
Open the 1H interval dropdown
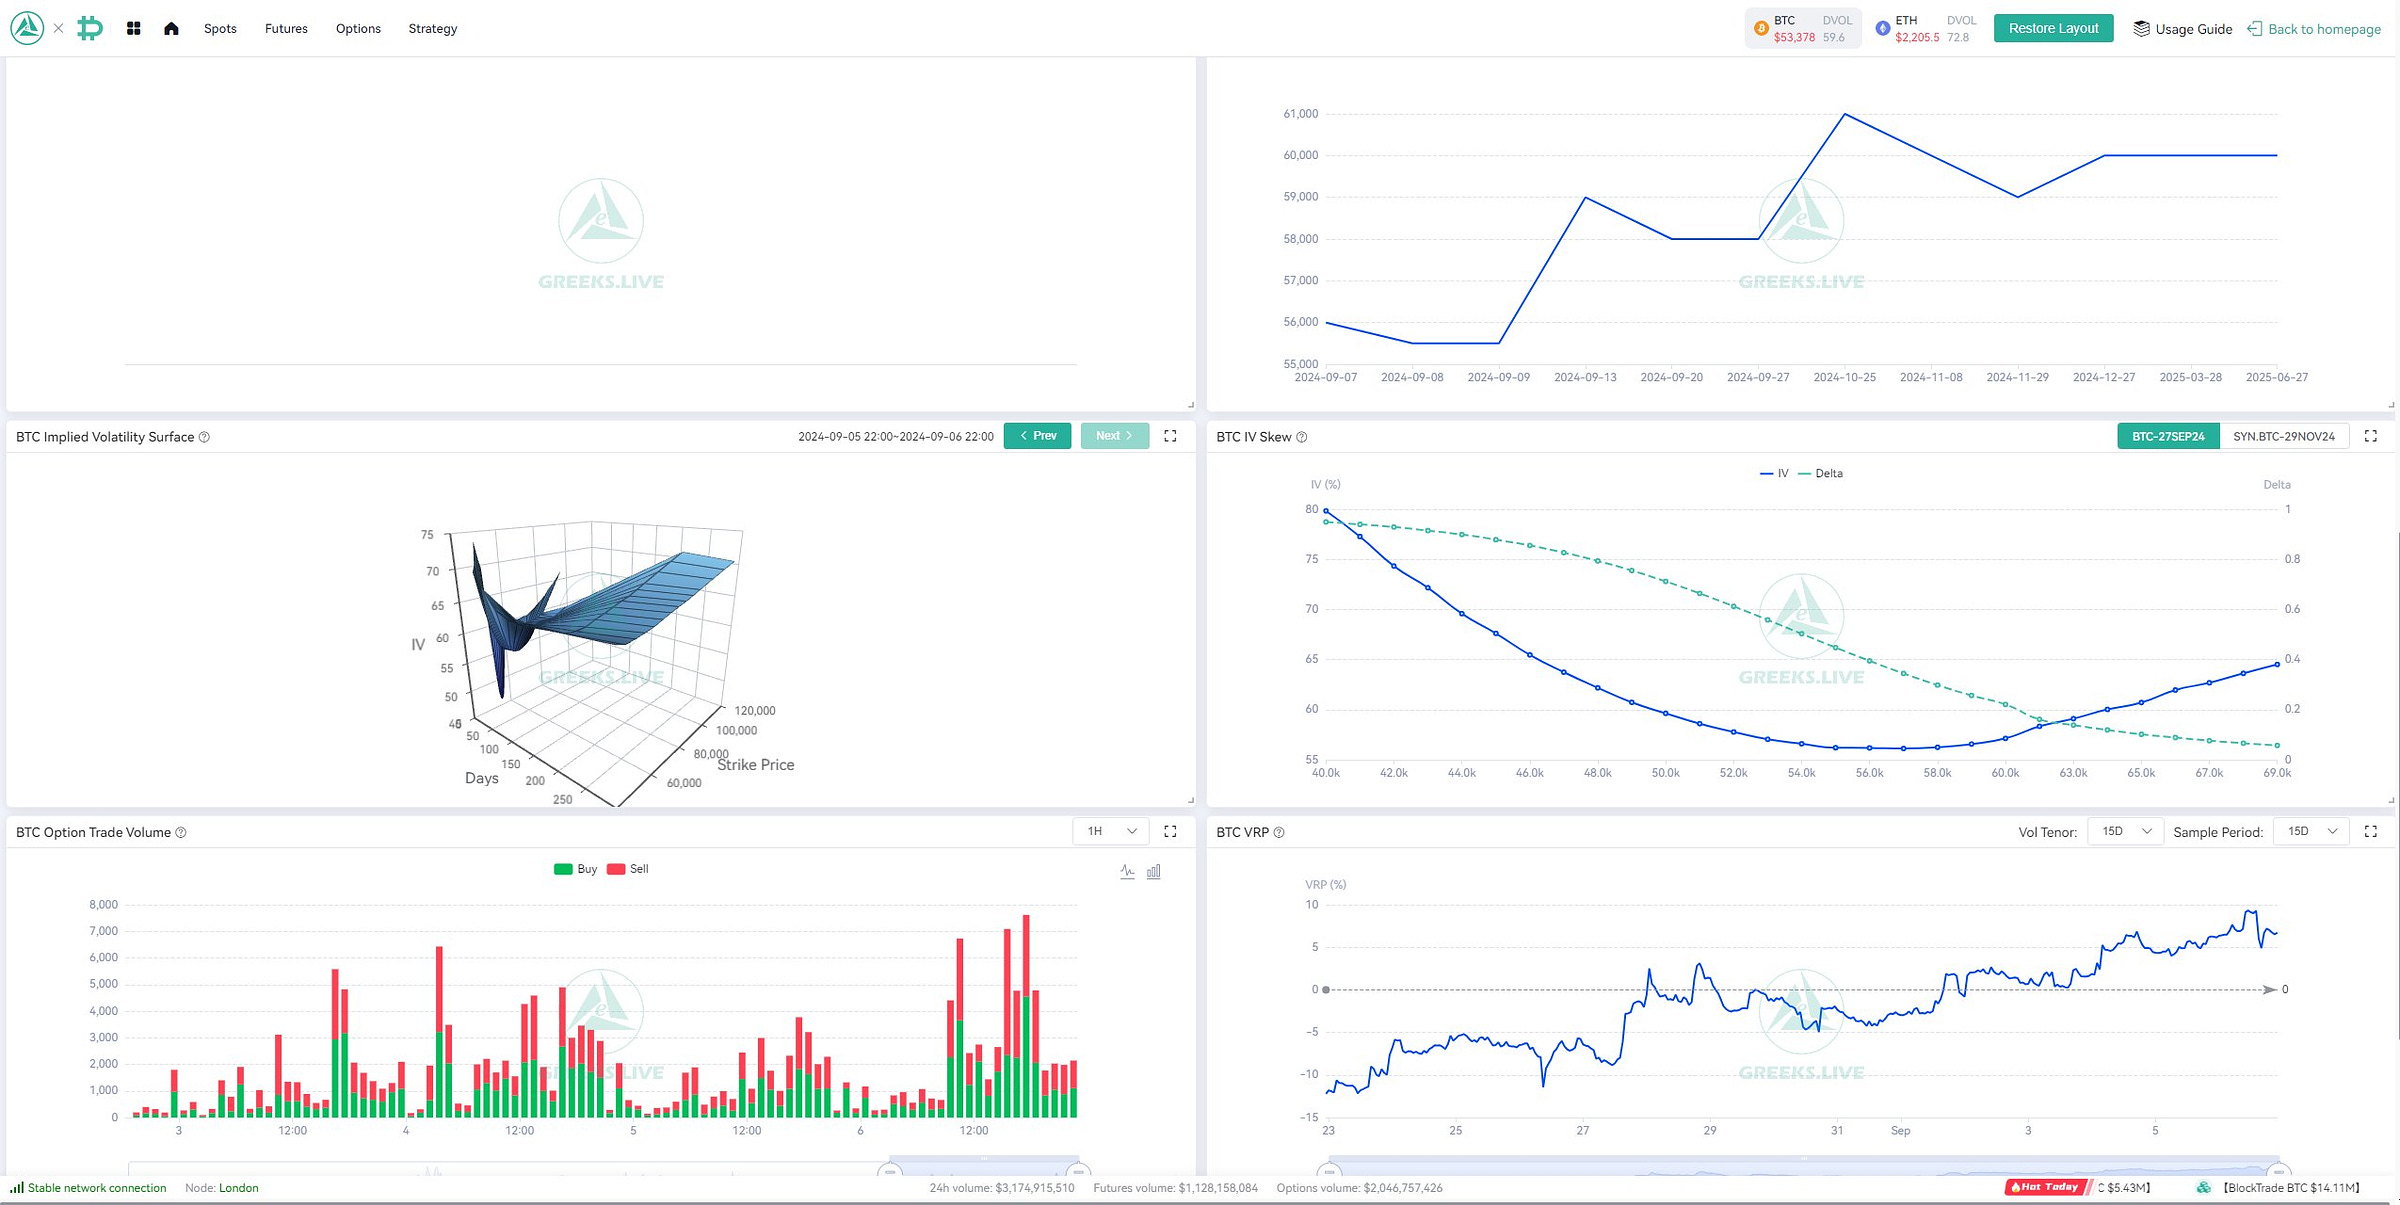(x=1112, y=831)
